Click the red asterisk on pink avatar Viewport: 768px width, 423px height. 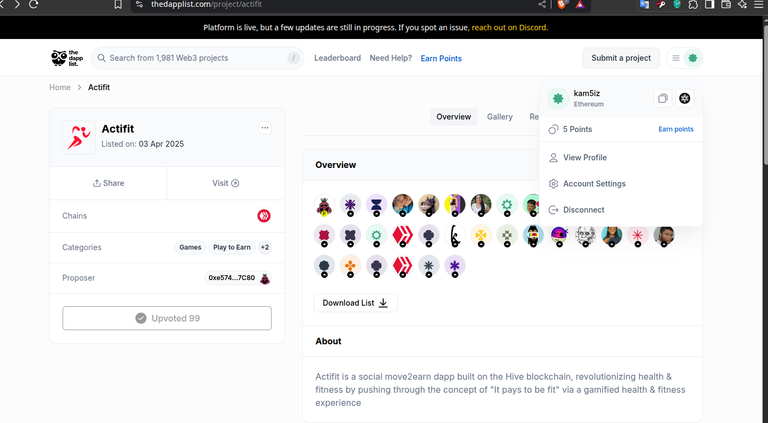(x=637, y=235)
